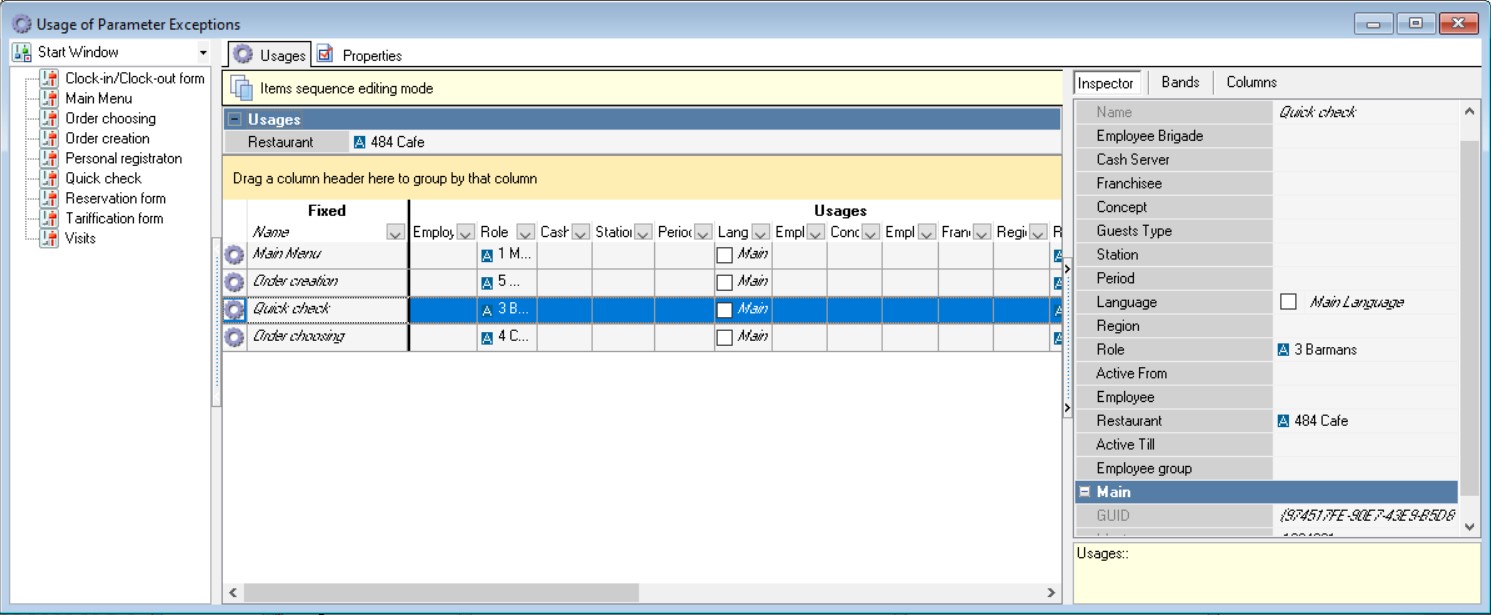Screen dimensions: 1491x615
Task: Click the gear icon of Order creation row
Action: click(235, 282)
